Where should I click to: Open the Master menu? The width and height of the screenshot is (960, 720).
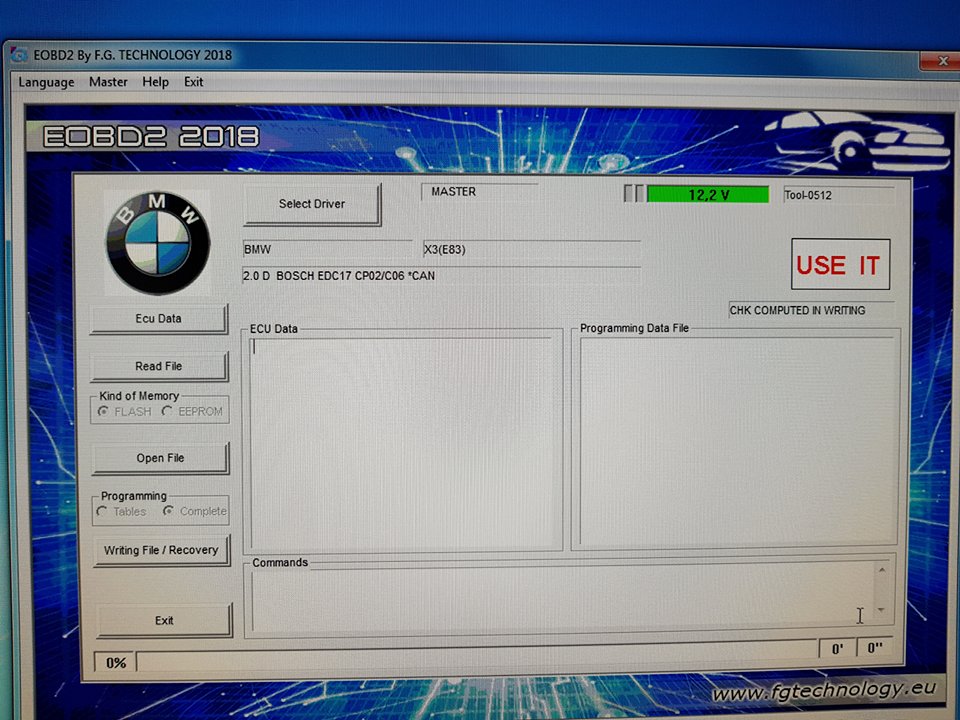(x=108, y=82)
